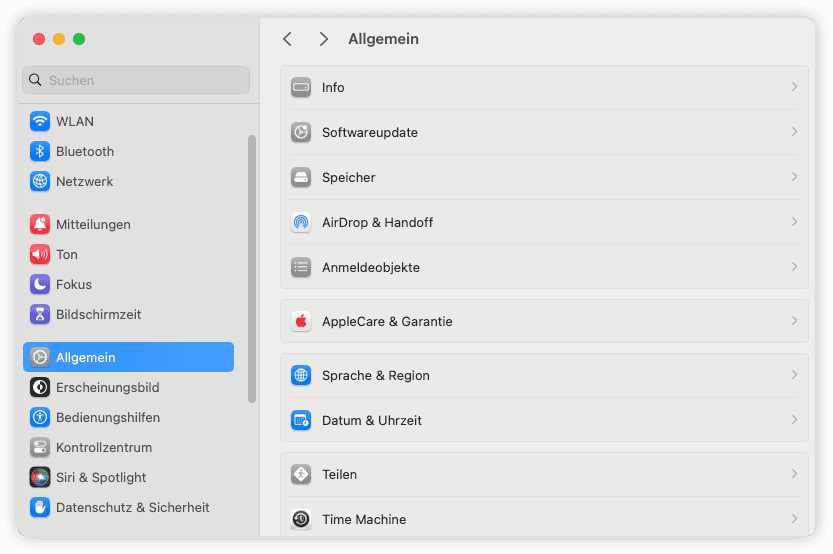Screen dimensions: 833x554
Task: Click the Kontrollzentrum icon
Action: click(x=40, y=448)
